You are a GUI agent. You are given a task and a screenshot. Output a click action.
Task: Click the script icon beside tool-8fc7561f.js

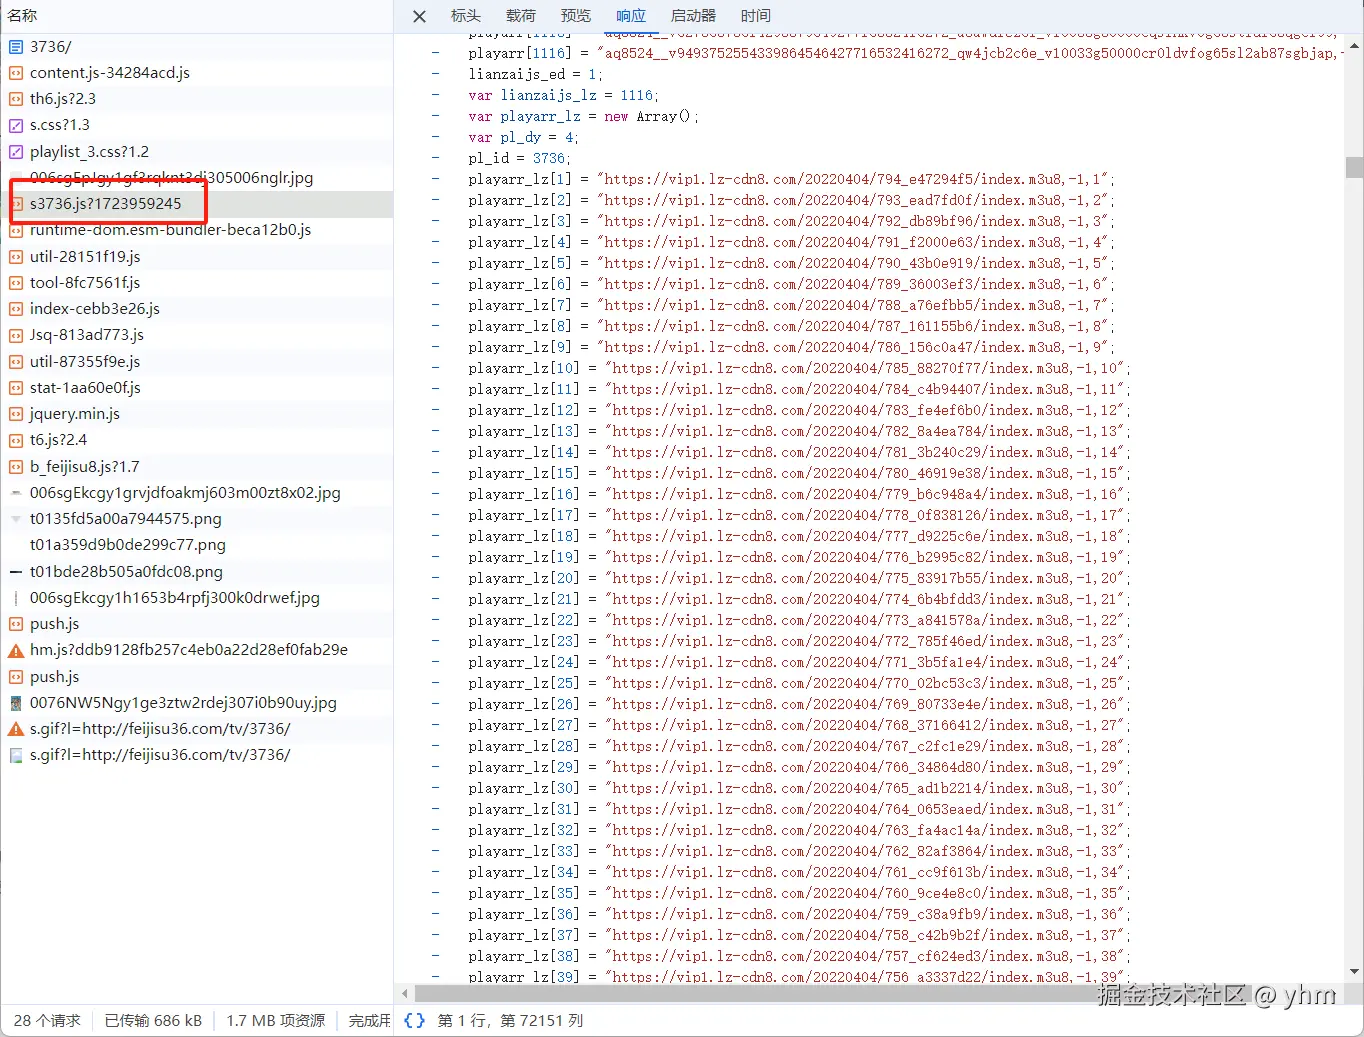click(x=16, y=283)
